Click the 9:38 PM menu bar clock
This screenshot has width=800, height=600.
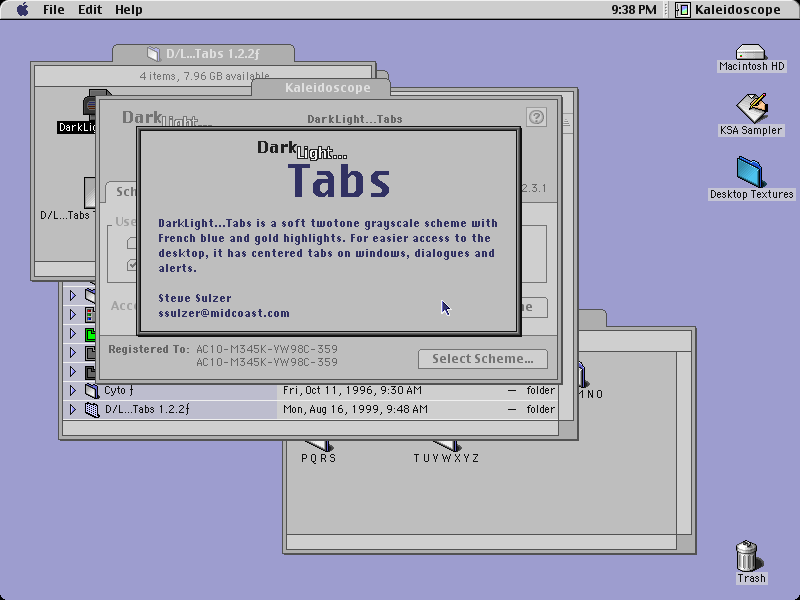pyautogui.click(x=634, y=10)
